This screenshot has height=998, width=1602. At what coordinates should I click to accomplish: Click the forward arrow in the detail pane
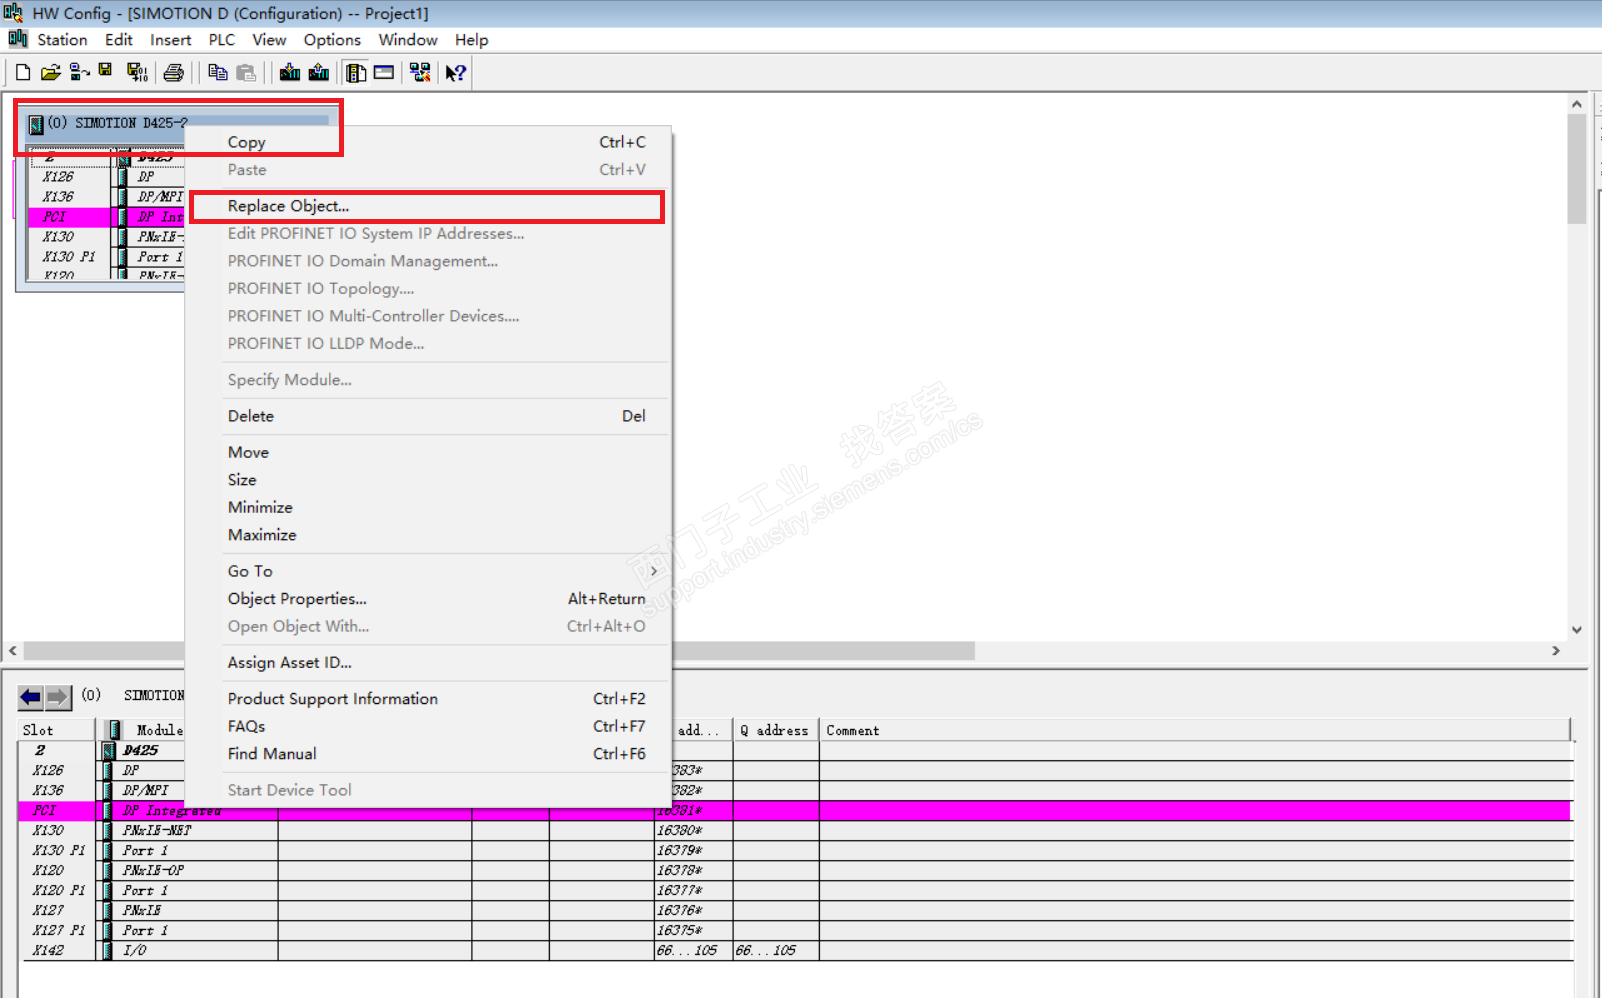(58, 697)
